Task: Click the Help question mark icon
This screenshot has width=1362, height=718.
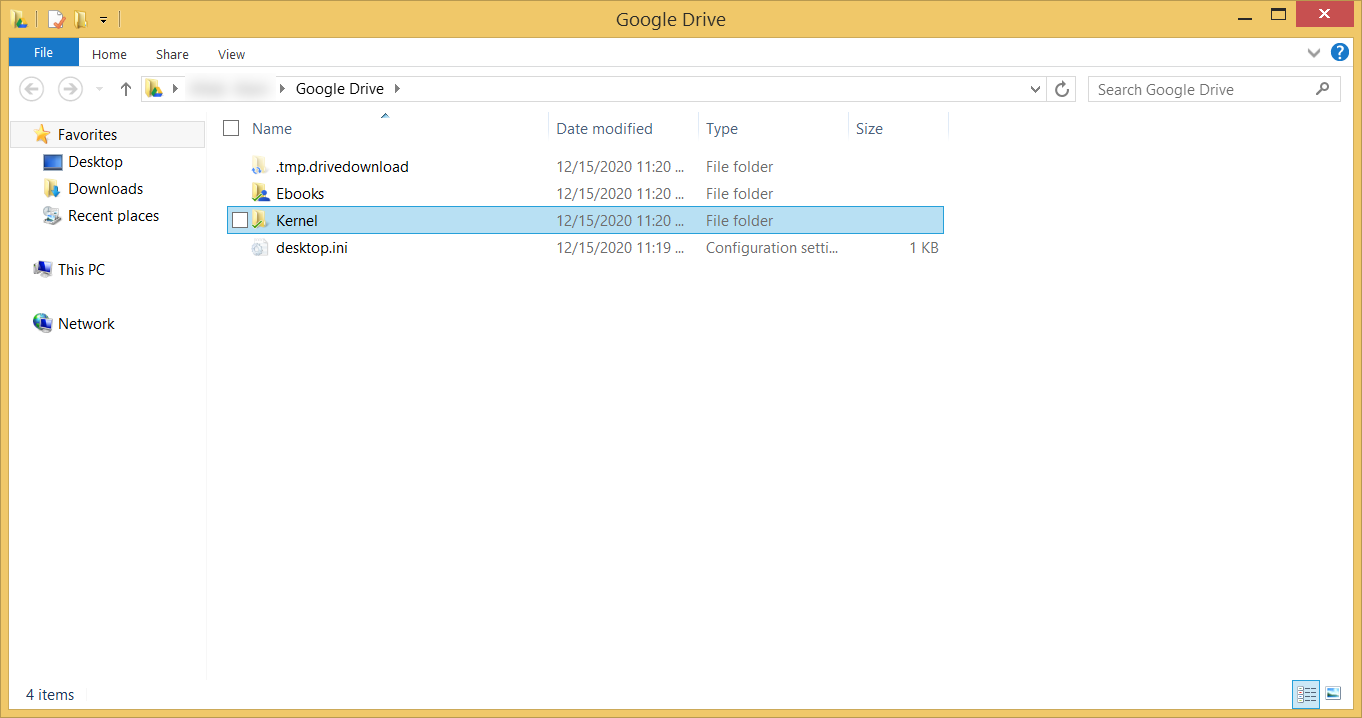Action: (1339, 51)
